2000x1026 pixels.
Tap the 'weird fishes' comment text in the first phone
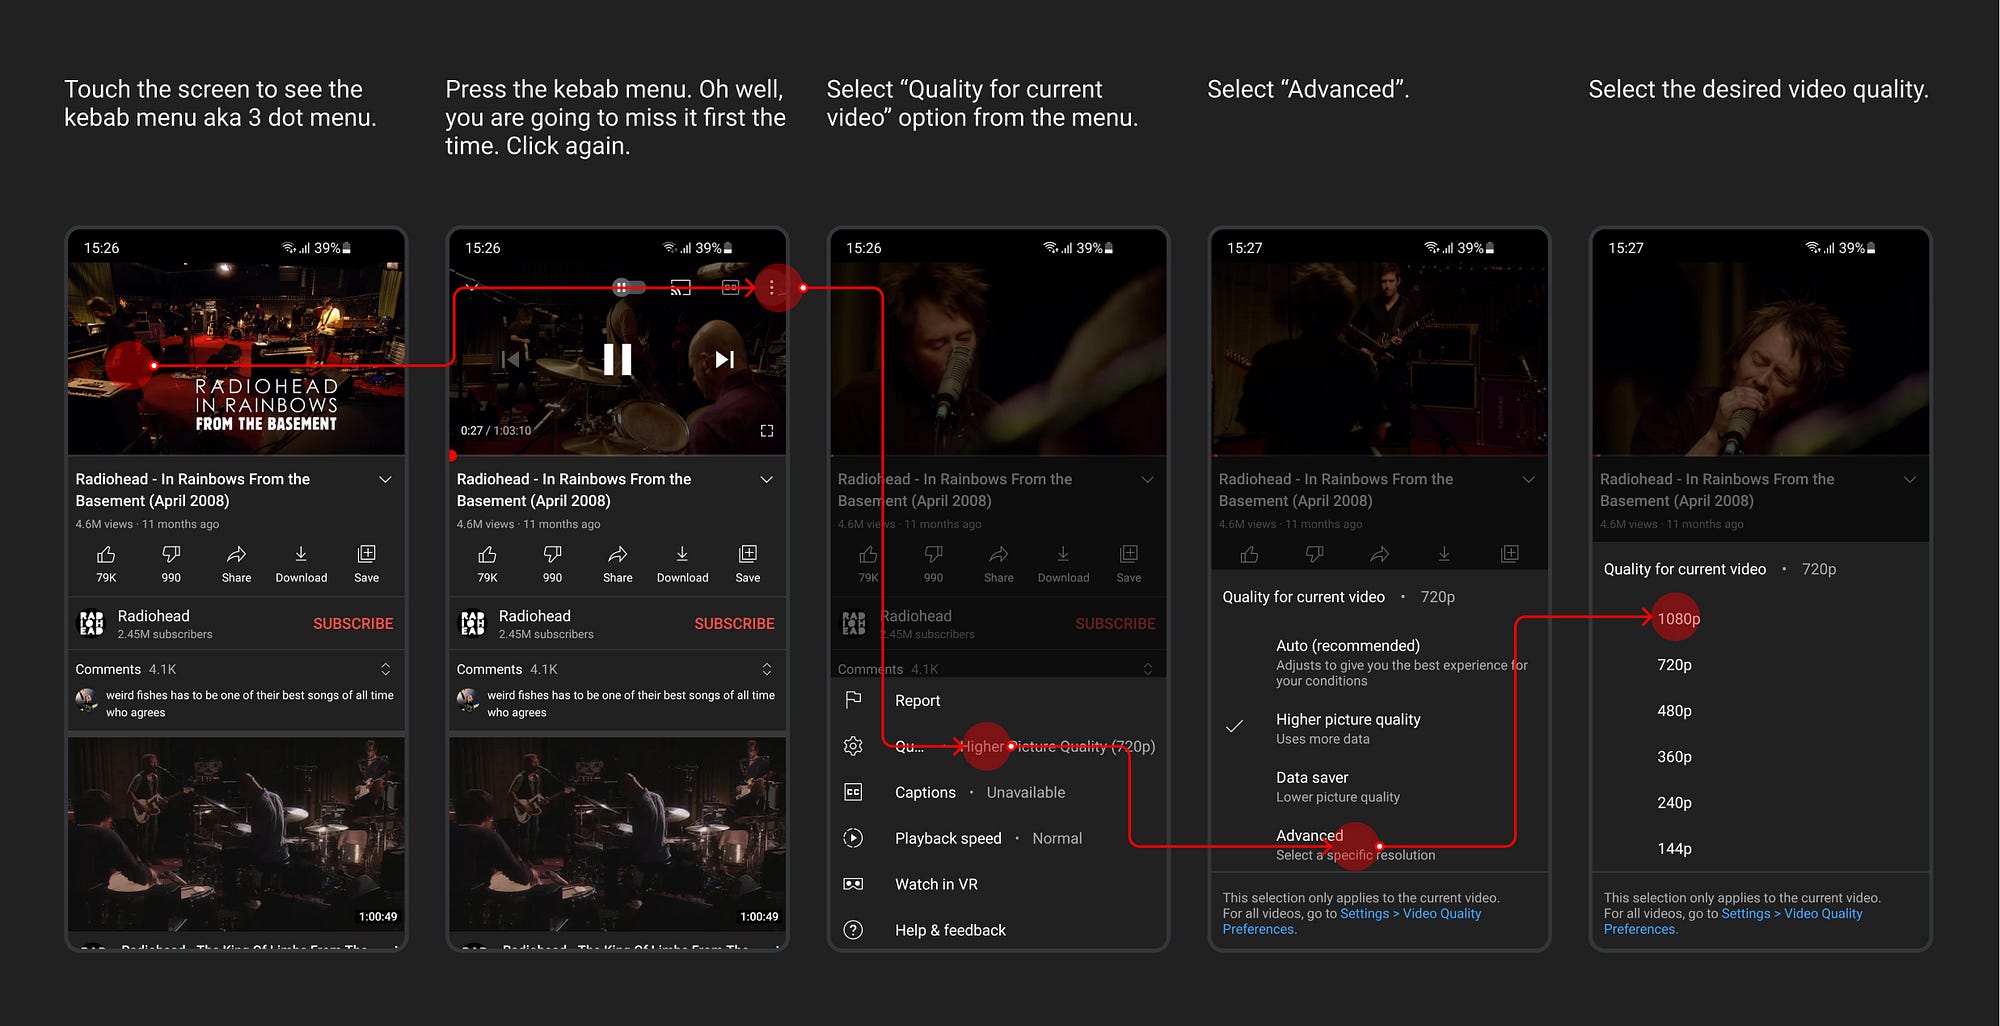point(249,704)
